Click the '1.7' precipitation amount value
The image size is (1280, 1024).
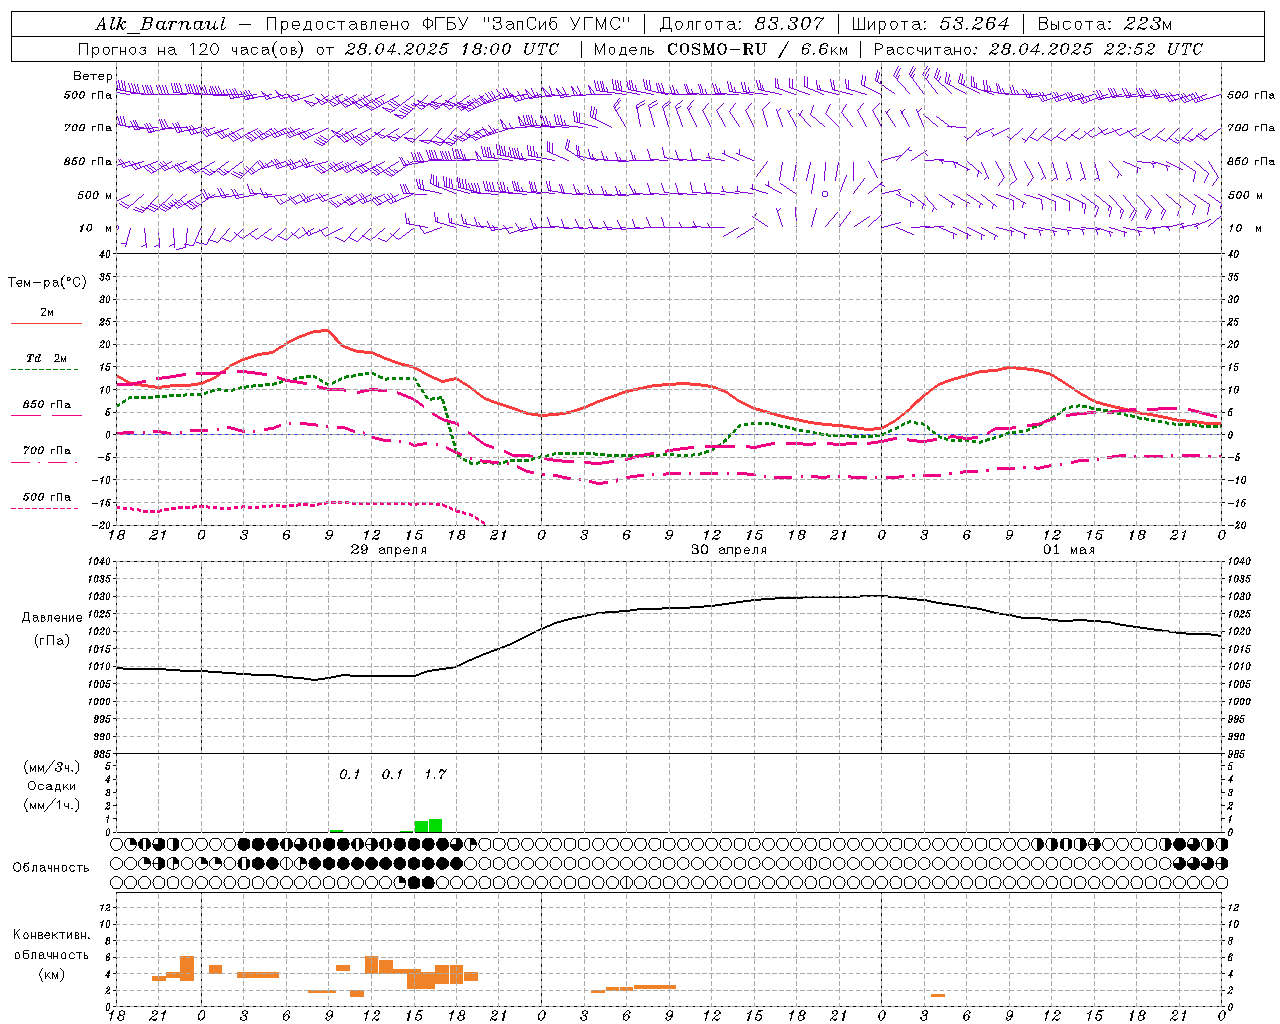pos(435,774)
